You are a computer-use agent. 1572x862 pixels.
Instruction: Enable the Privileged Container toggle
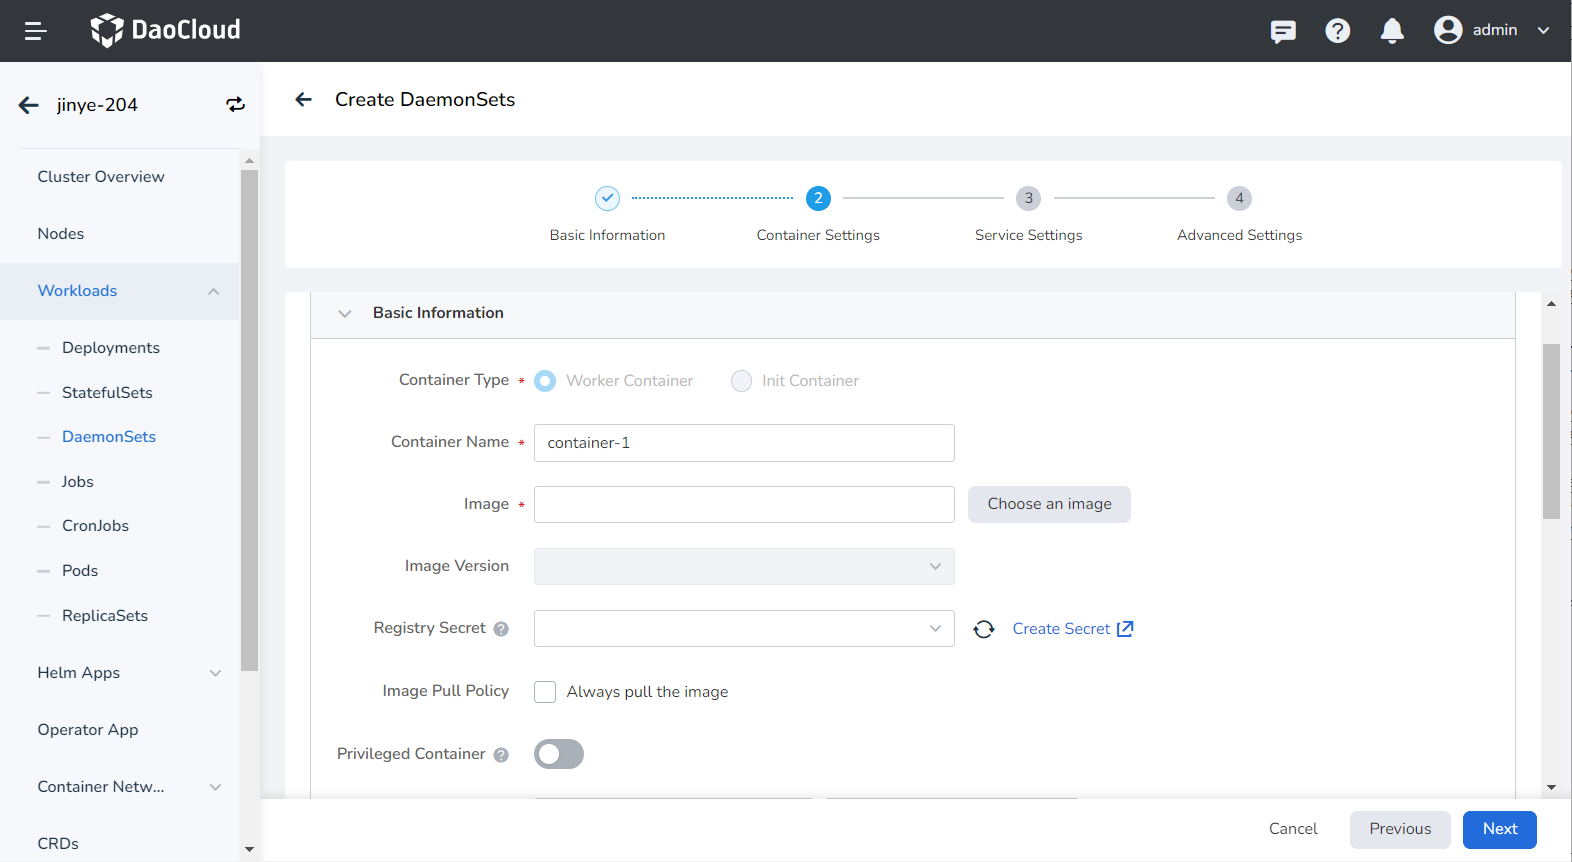[559, 754]
